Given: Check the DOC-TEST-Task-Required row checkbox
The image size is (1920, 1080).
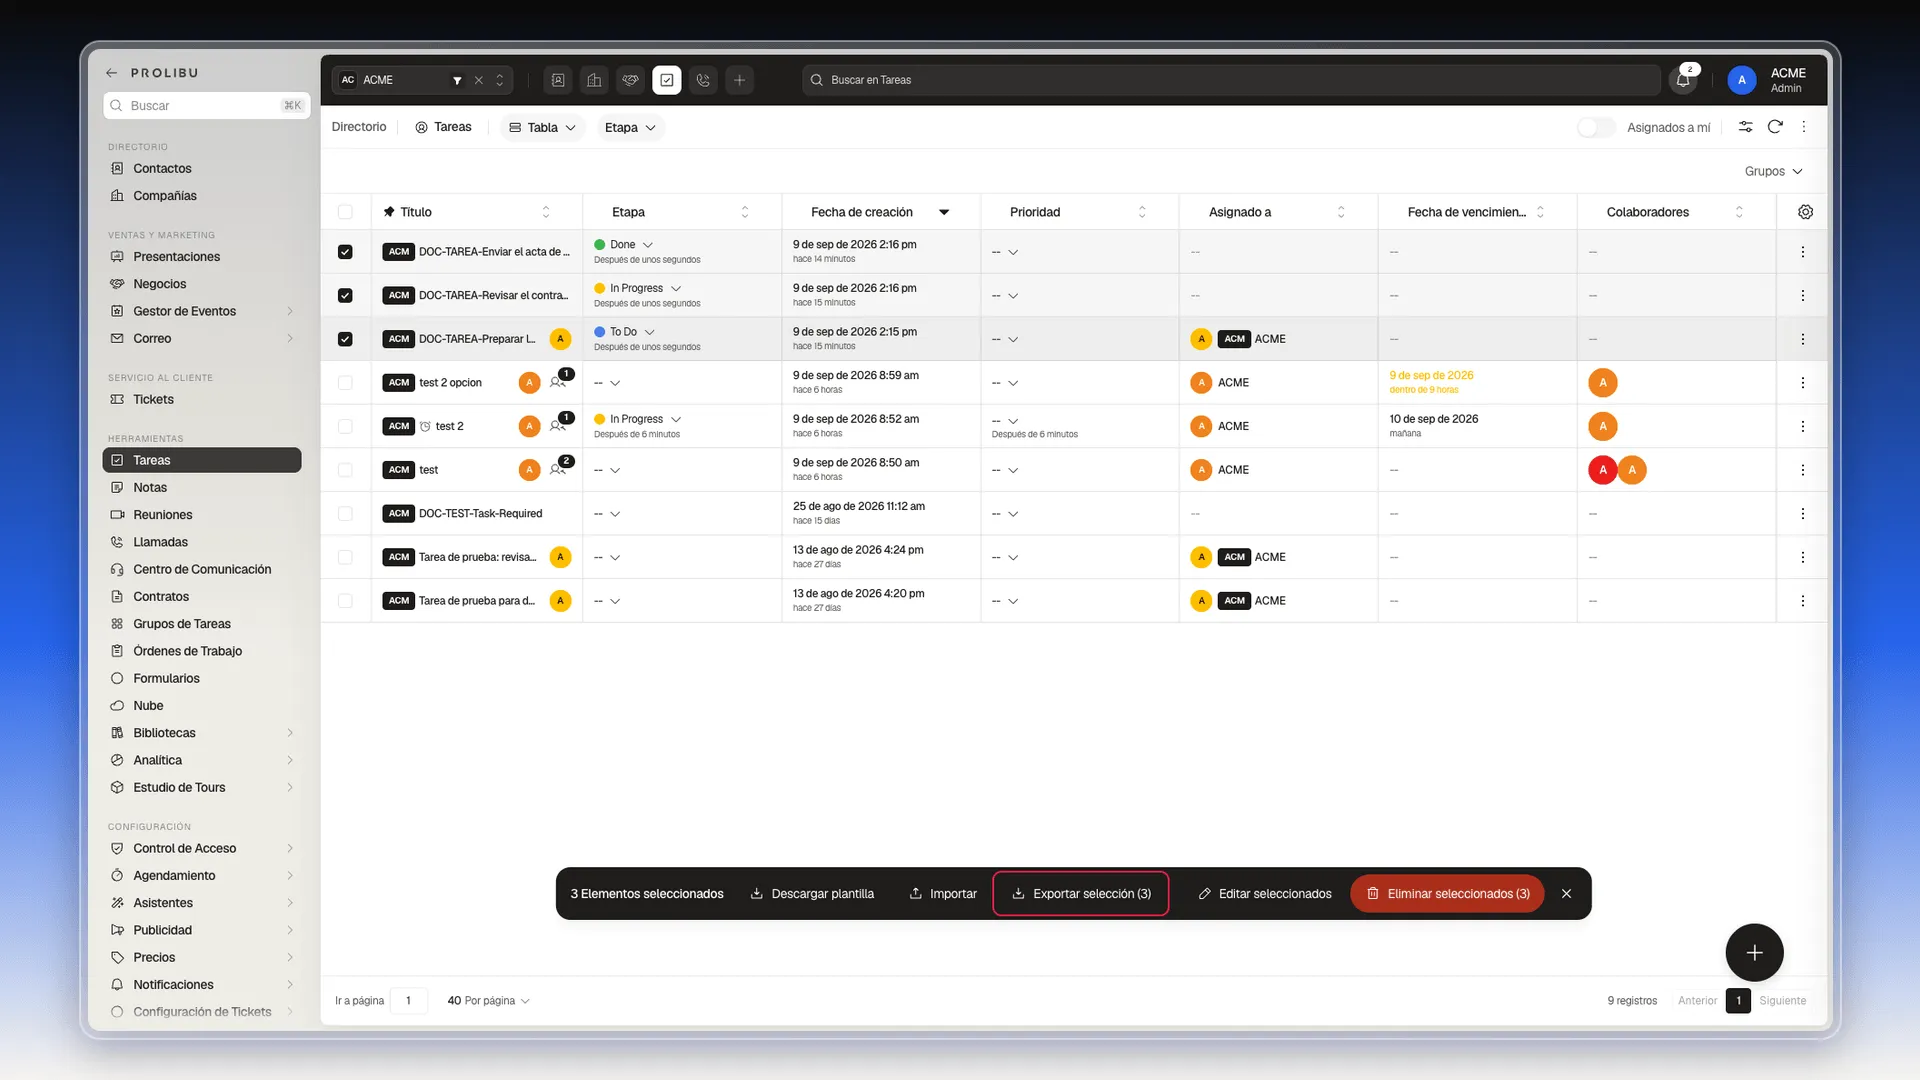Looking at the screenshot, I should pos(345,514).
